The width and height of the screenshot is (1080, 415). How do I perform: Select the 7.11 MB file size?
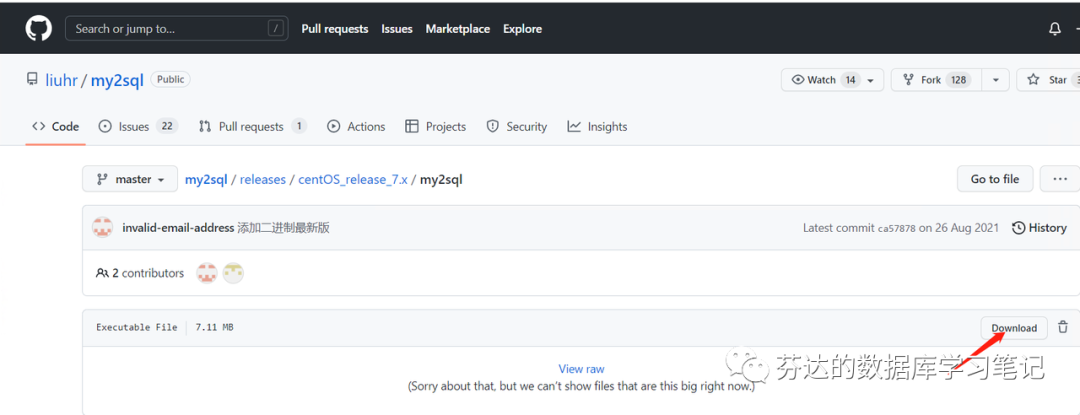[x=214, y=328]
